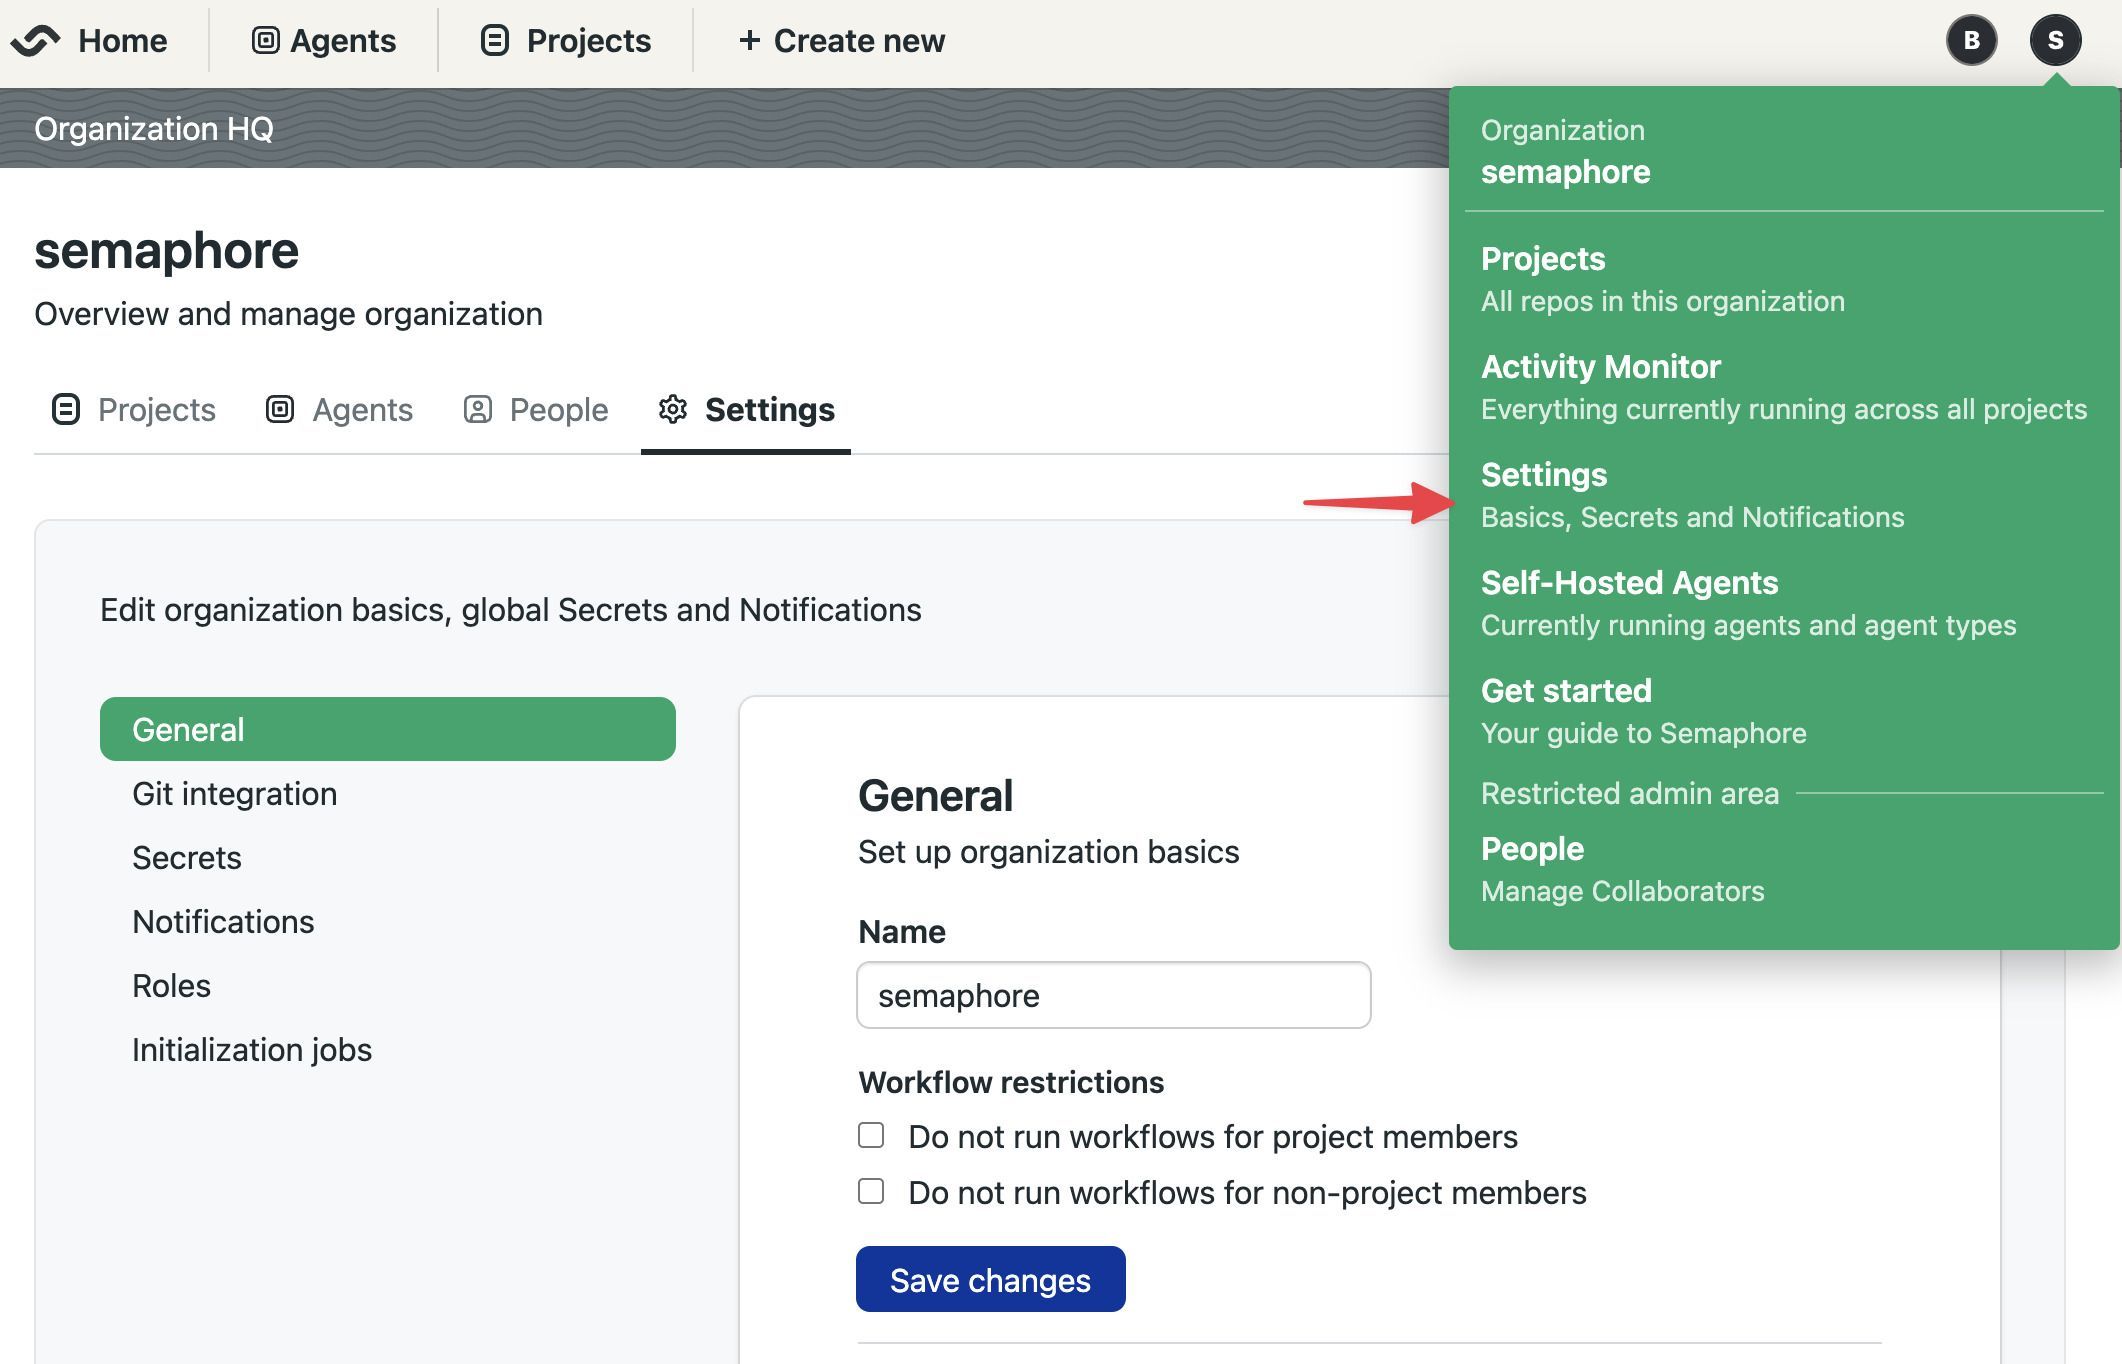The image size is (2122, 1364).
Task: Toggle the S organization avatar menu
Action: [x=2055, y=41]
